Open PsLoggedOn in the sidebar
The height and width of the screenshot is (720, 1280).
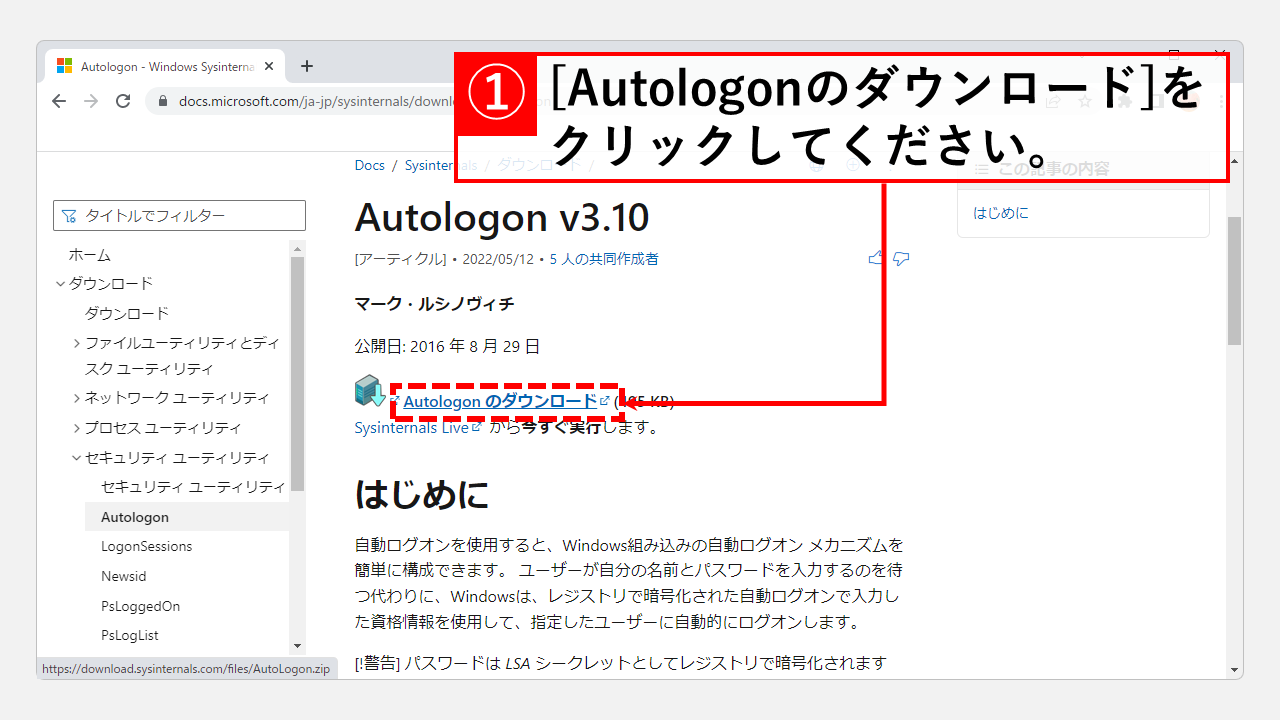(141, 606)
